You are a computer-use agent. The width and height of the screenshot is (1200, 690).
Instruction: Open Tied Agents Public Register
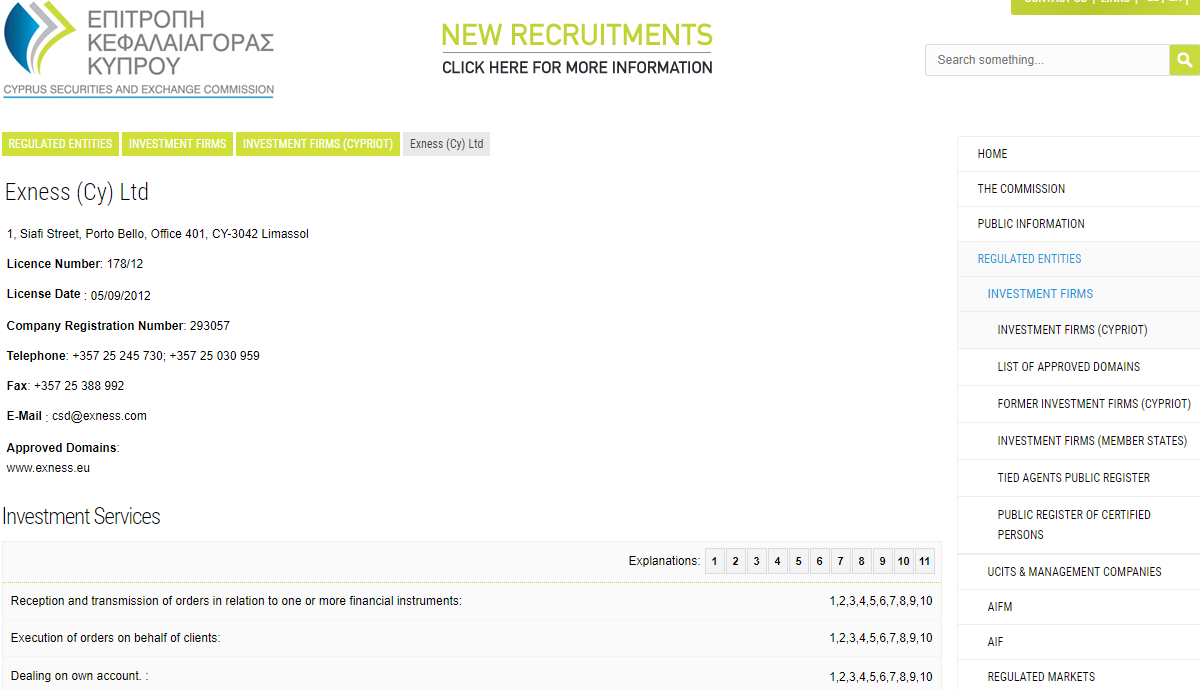[1078, 478]
